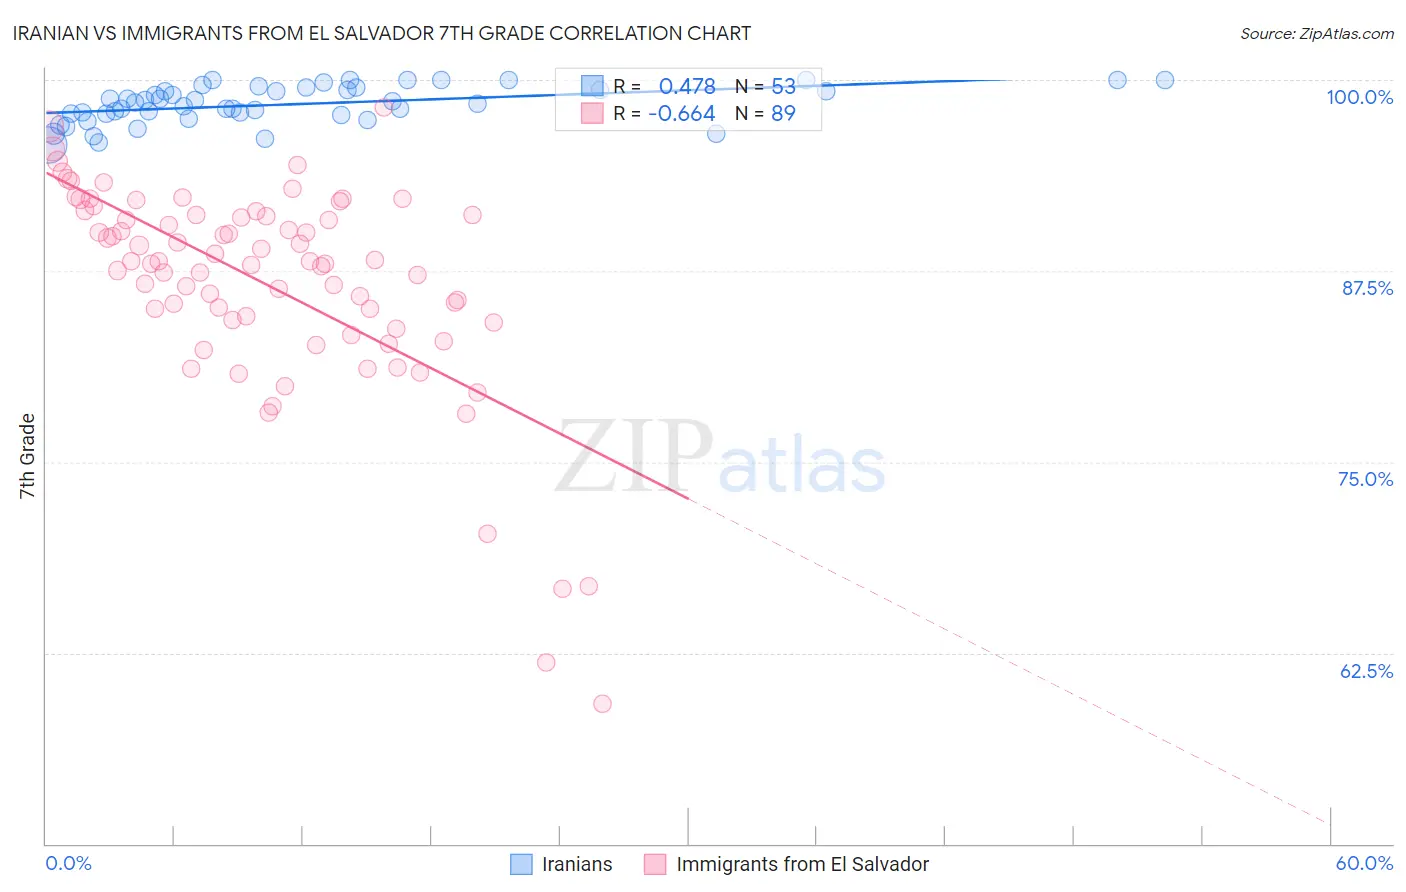Click the N = 89 statistic text
This screenshot has width=1406, height=892.
(765, 113)
